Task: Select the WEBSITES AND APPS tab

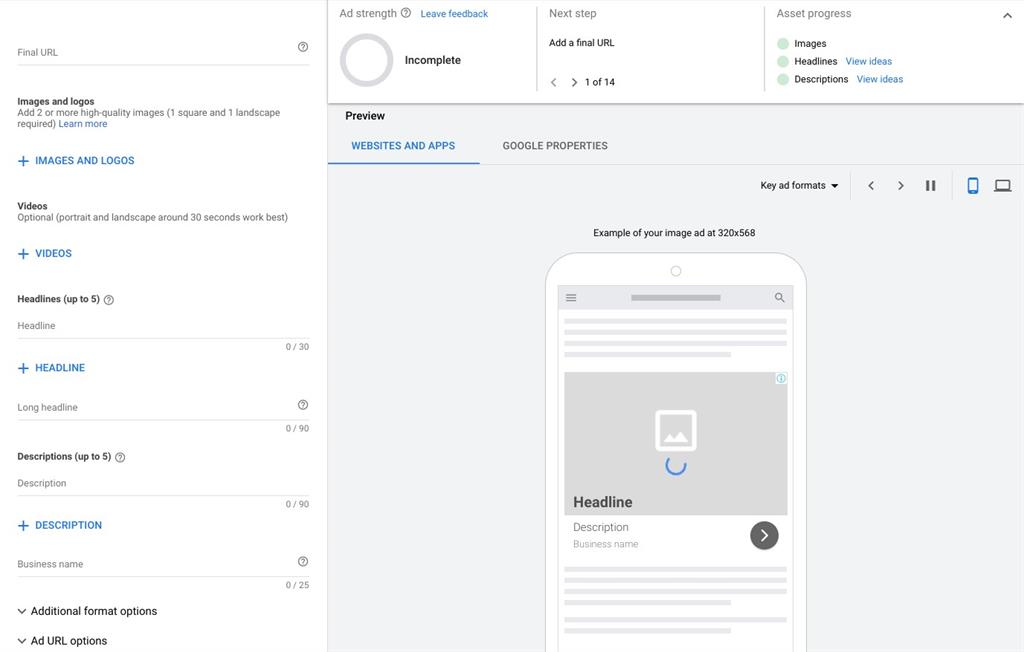Action: click(x=403, y=145)
